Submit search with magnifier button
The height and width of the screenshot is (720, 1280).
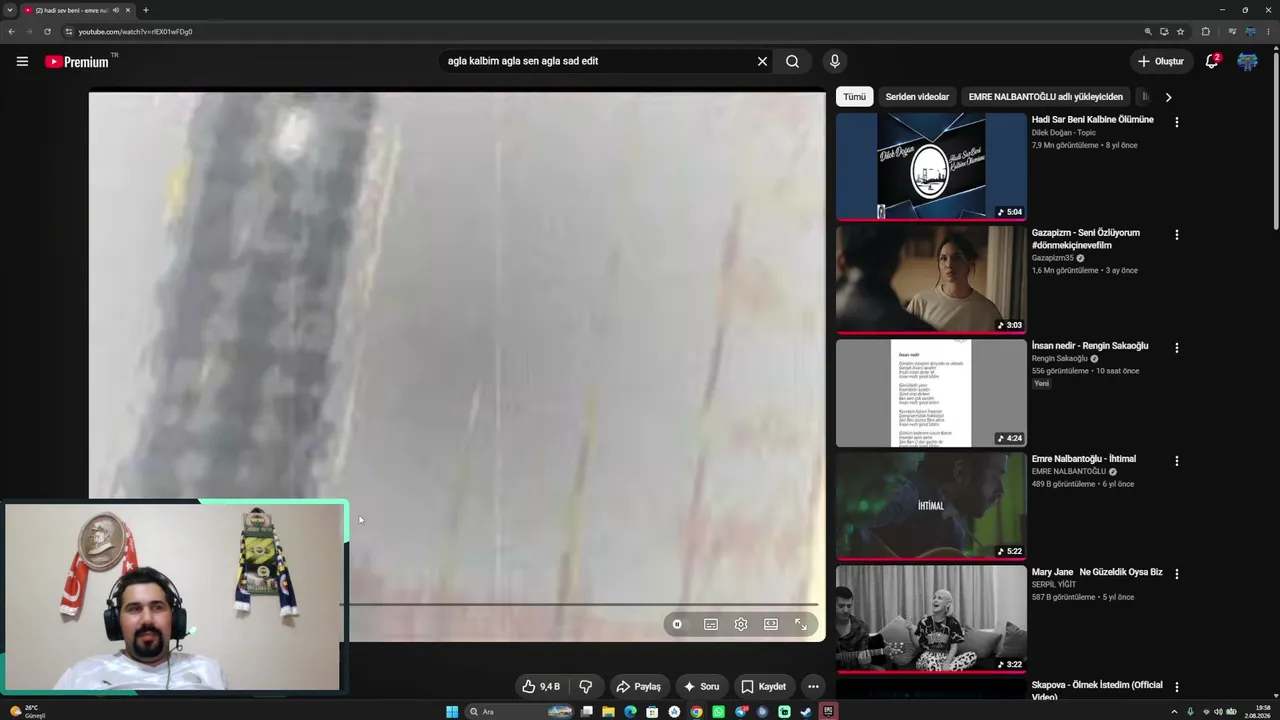(x=792, y=61)
